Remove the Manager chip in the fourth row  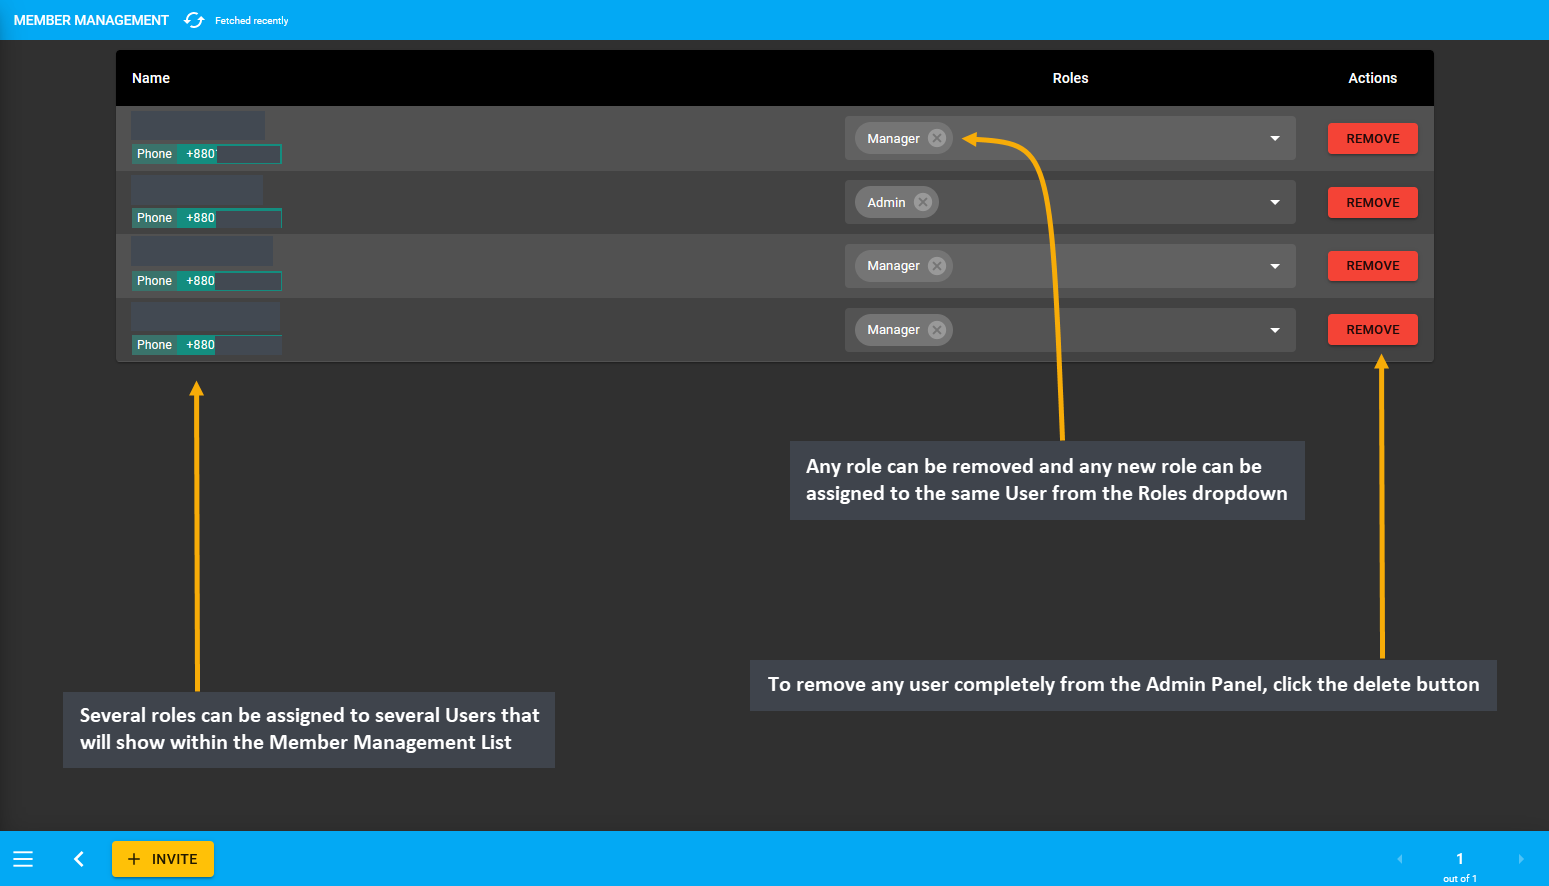pyautogui.click(x=937, y=330)
